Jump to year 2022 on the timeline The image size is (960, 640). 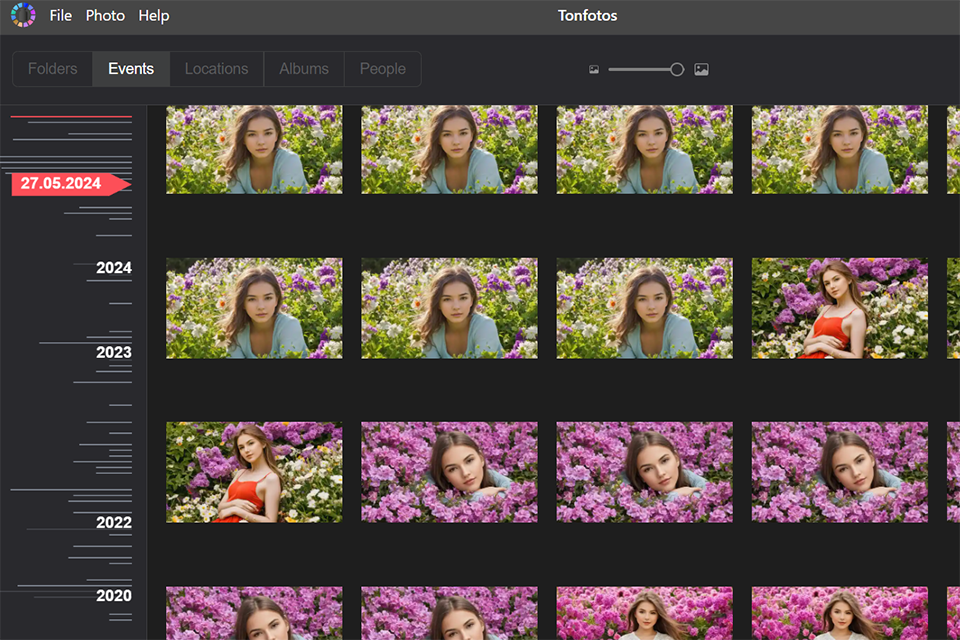(116, 522)
